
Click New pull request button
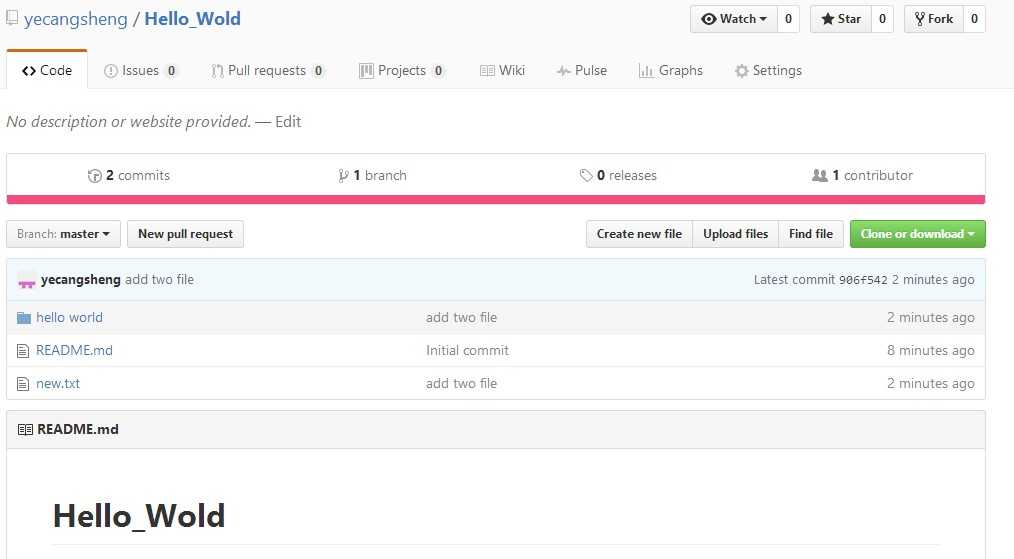click(186, 234)
